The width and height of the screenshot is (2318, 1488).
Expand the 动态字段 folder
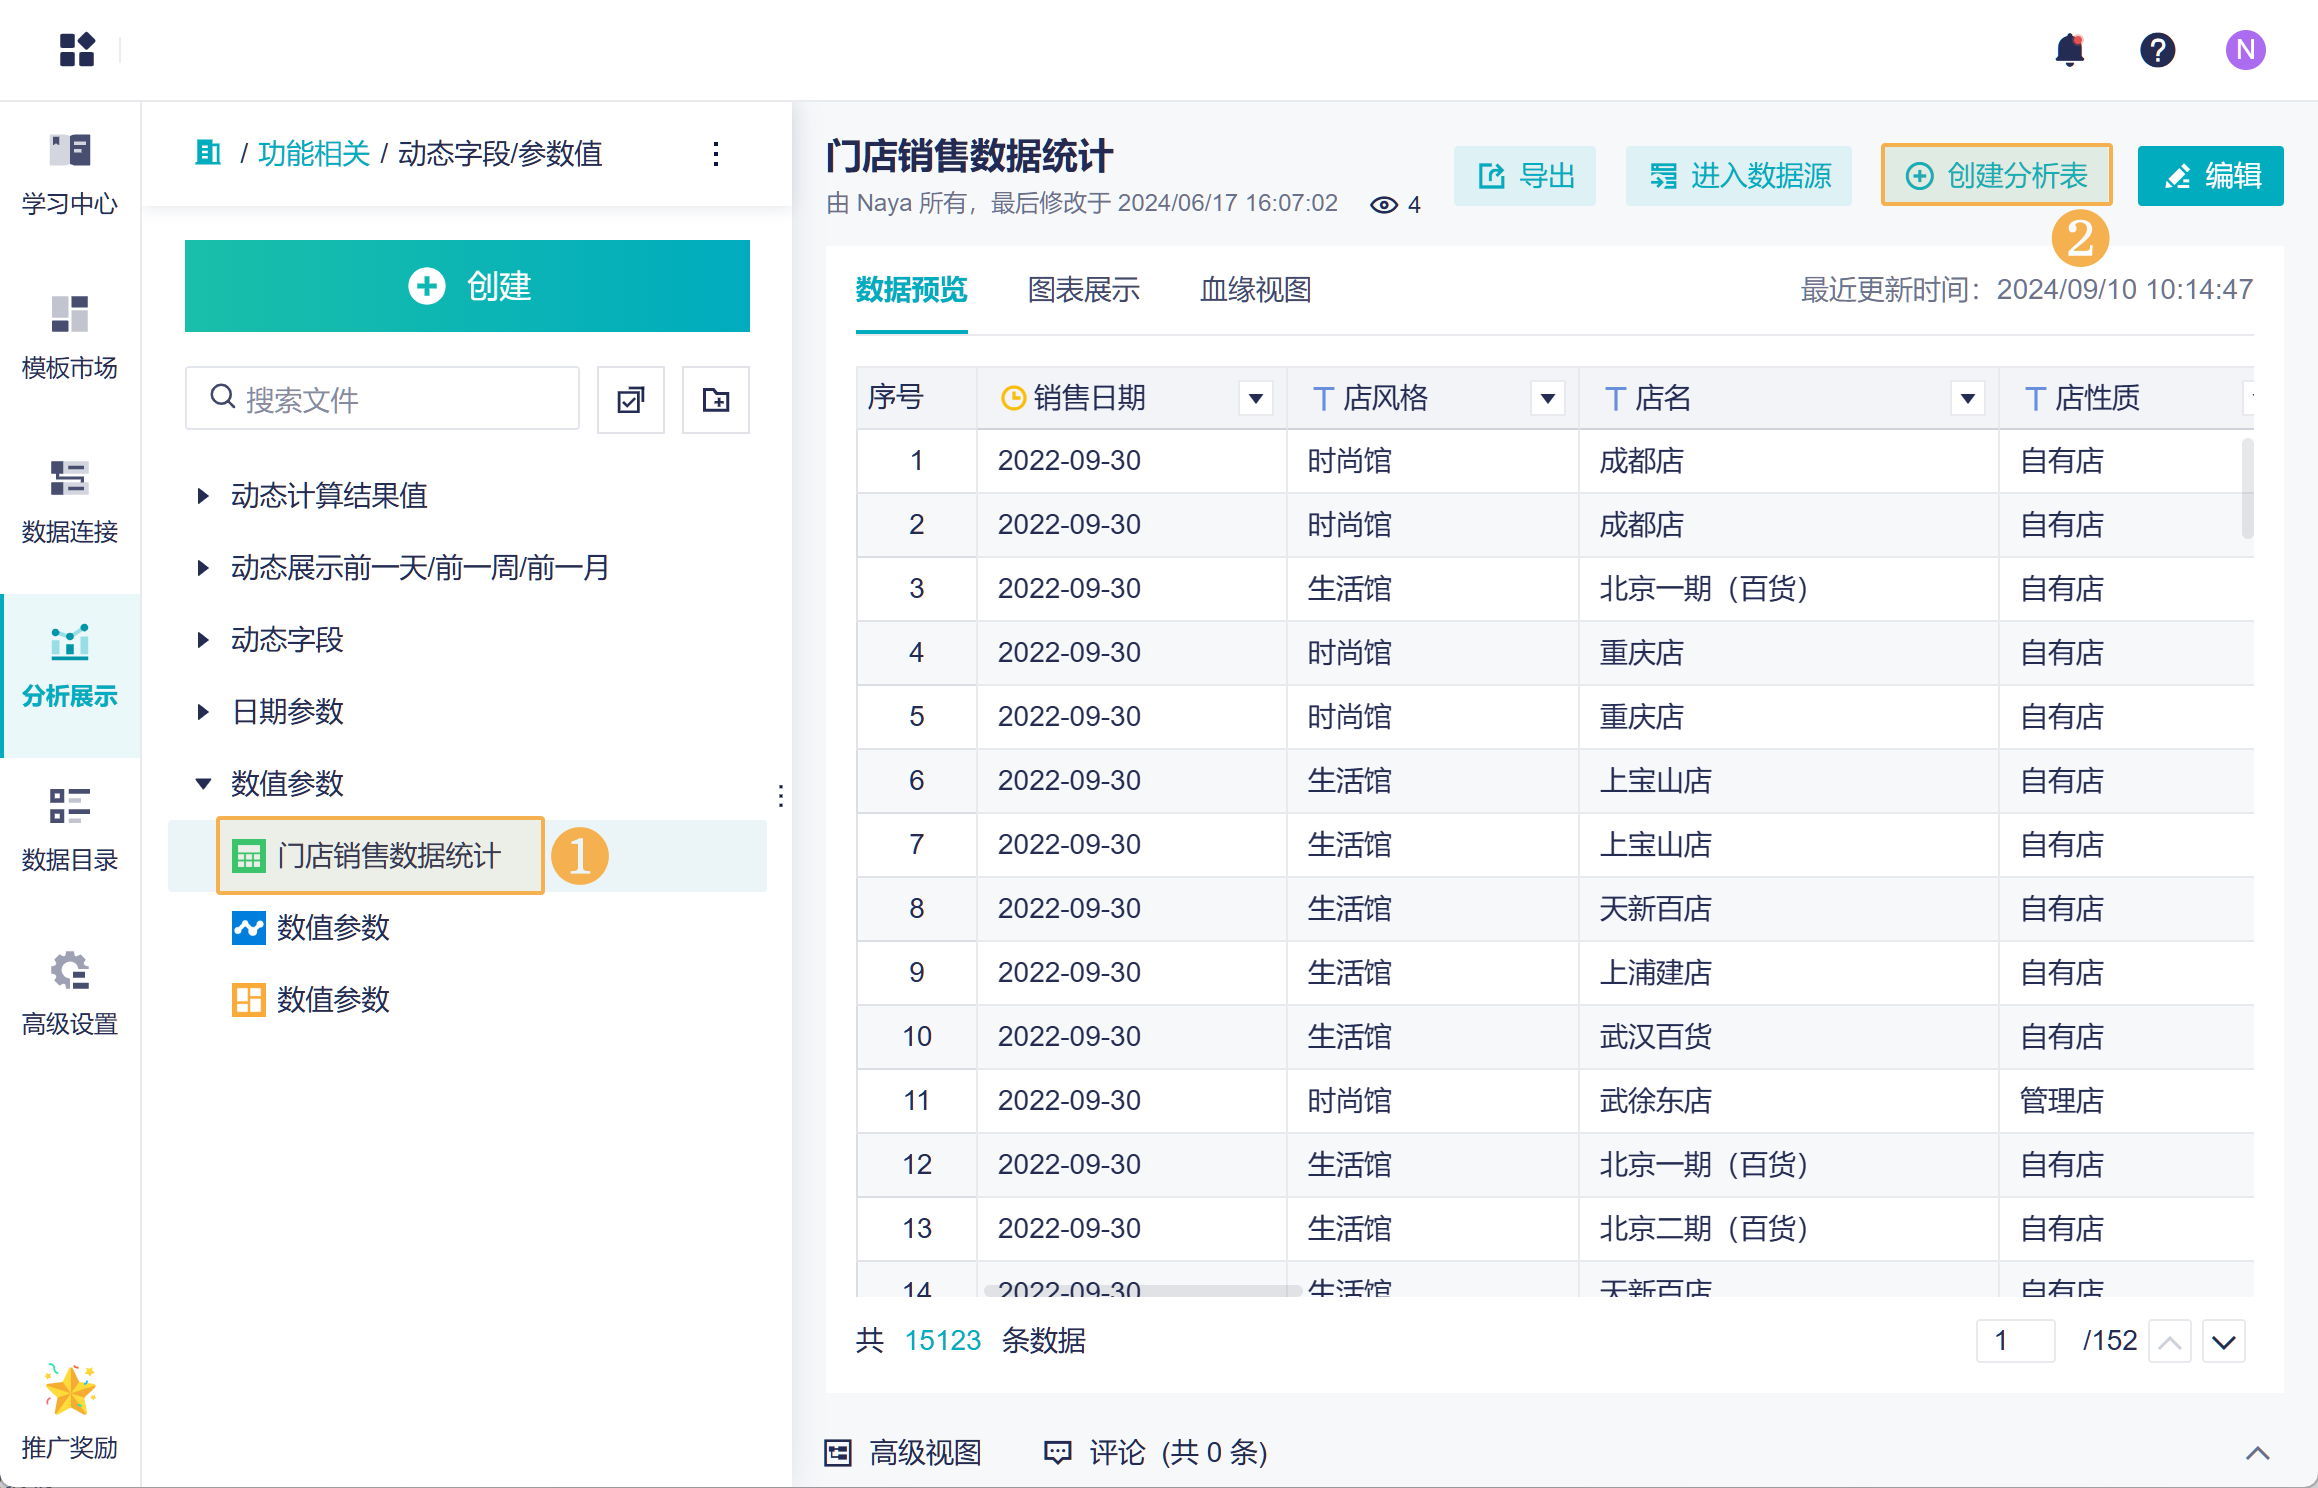[203, 640]
